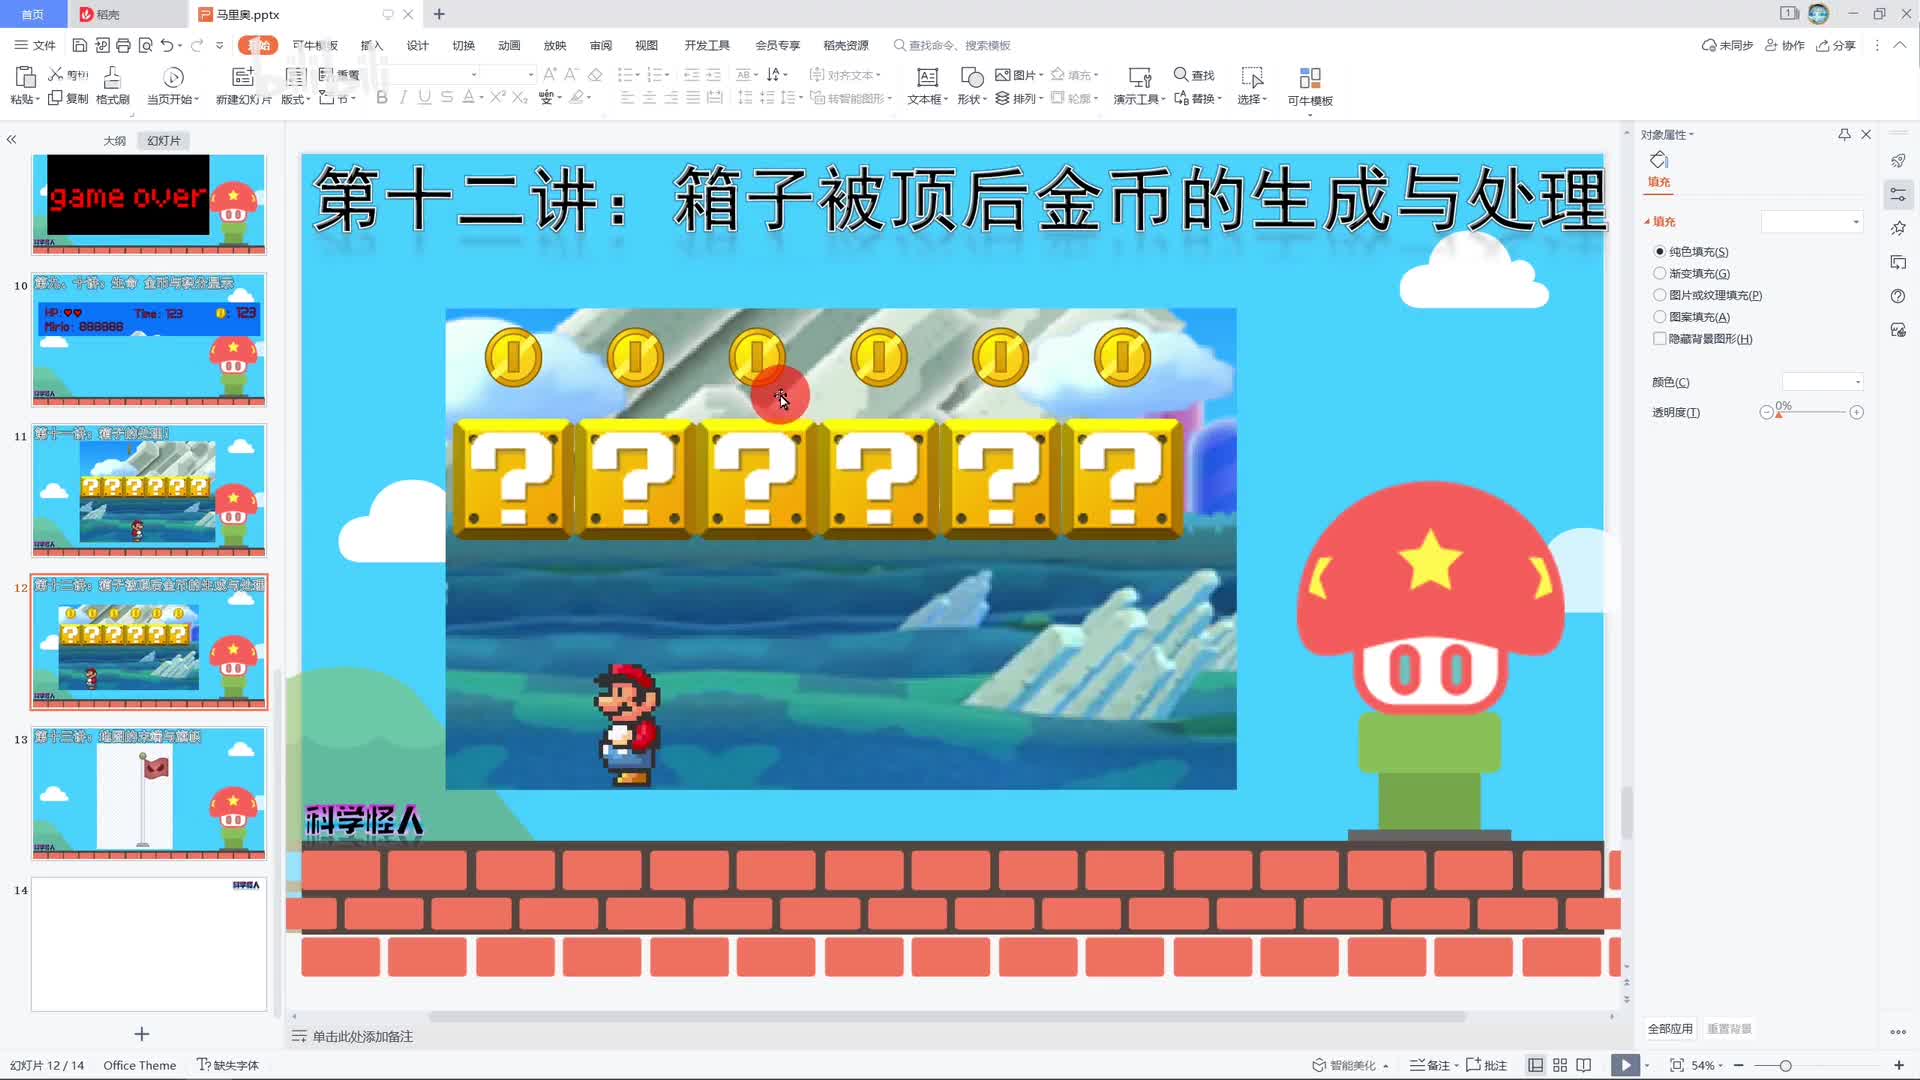
Task: Switch to reading view icon in status bar
Action: coord(1584,1065)
